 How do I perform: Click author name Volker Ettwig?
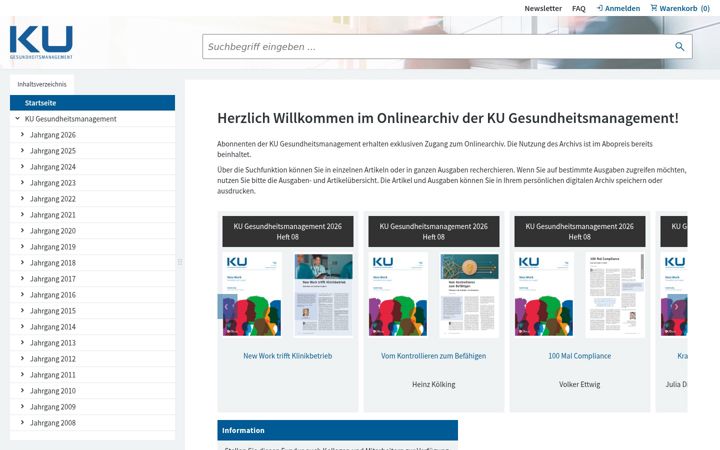coord(579,384)
